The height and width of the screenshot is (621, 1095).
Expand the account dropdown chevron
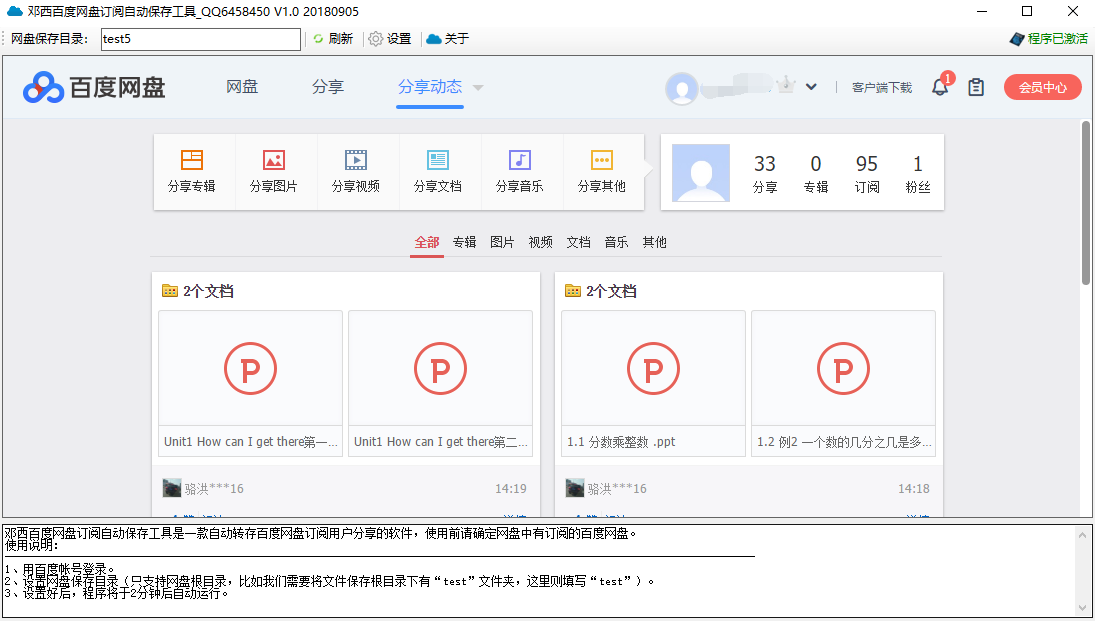(811, 87)
